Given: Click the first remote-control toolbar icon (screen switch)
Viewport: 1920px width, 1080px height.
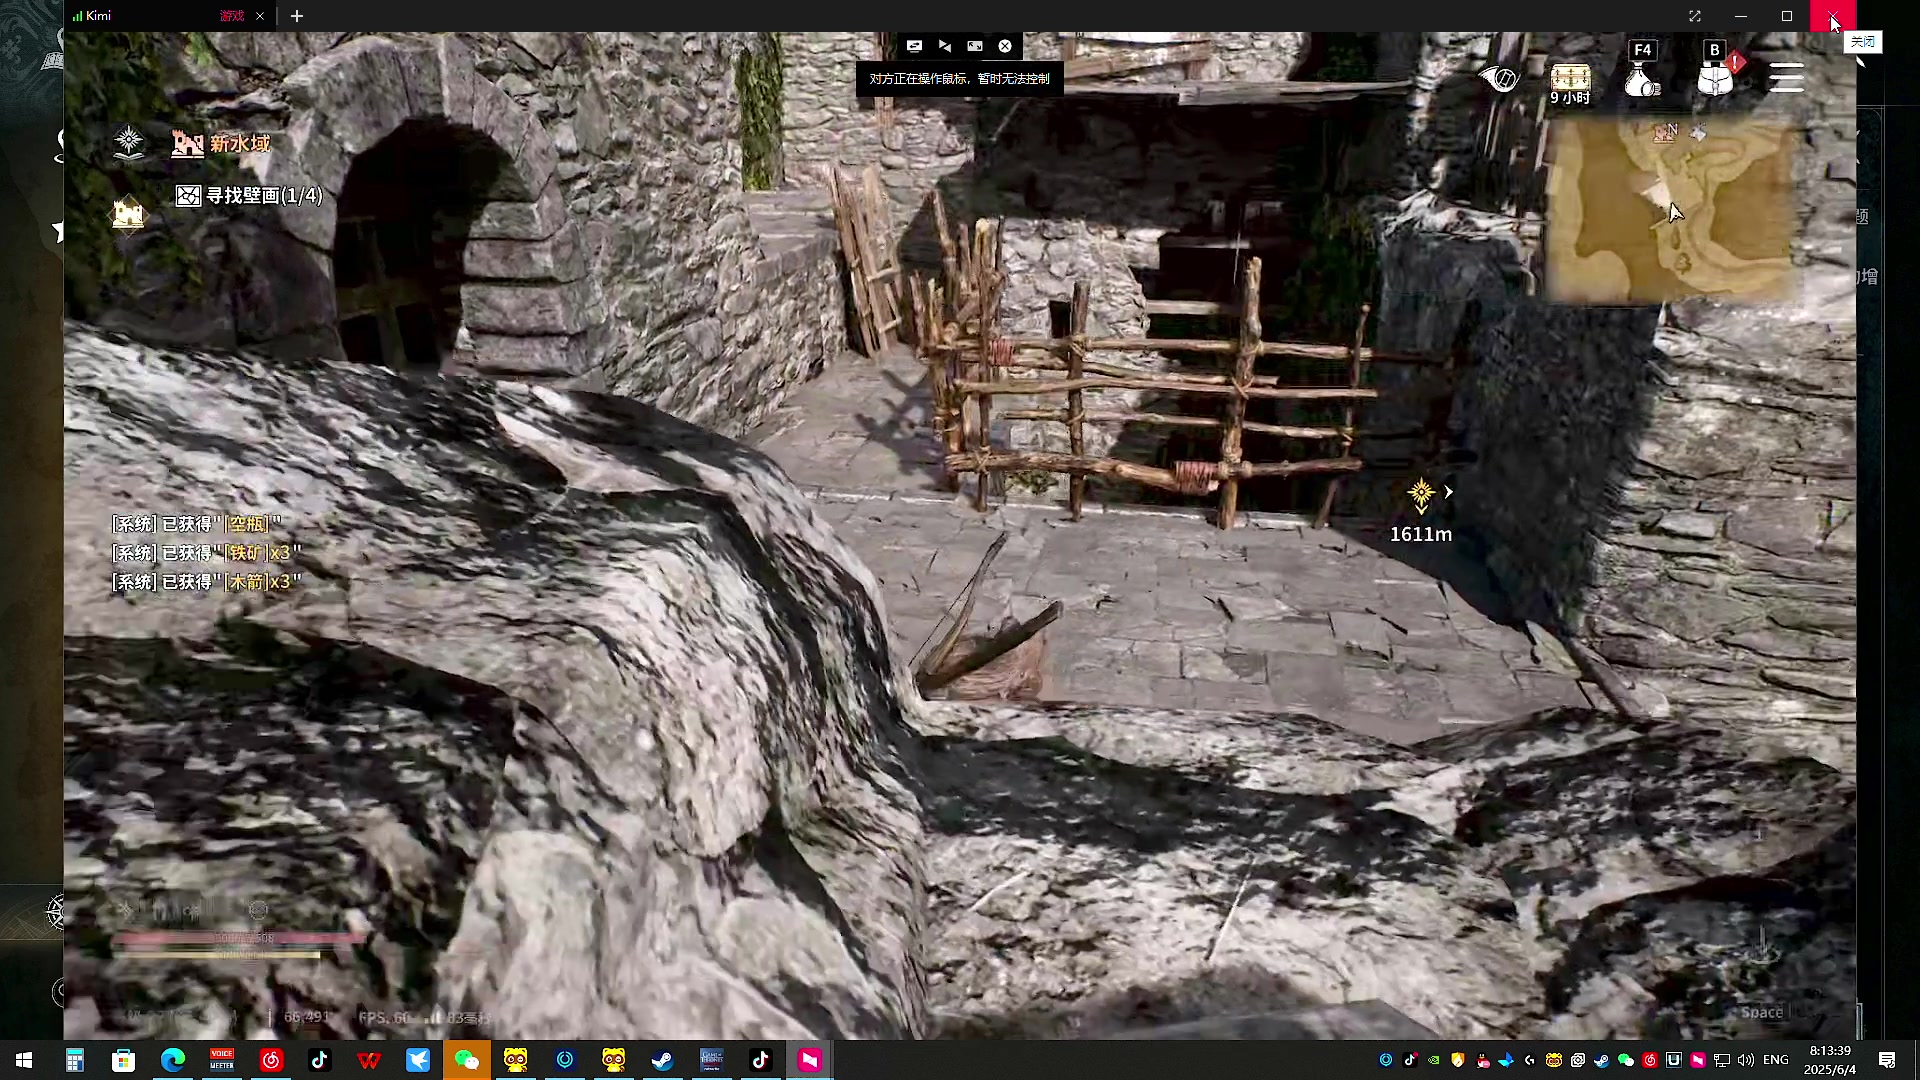Looking at the screenshot, I should pos(914,46).
